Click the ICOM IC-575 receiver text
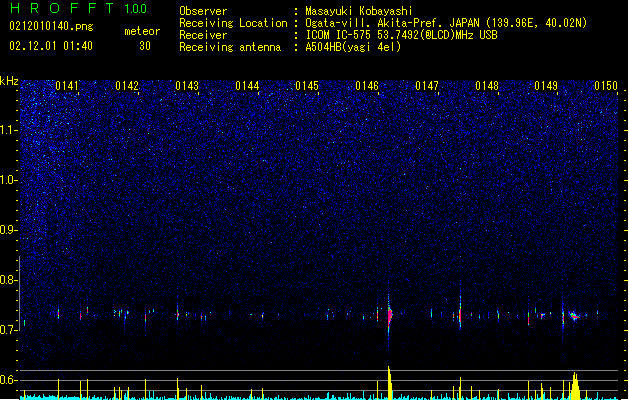 click(401, 35)
